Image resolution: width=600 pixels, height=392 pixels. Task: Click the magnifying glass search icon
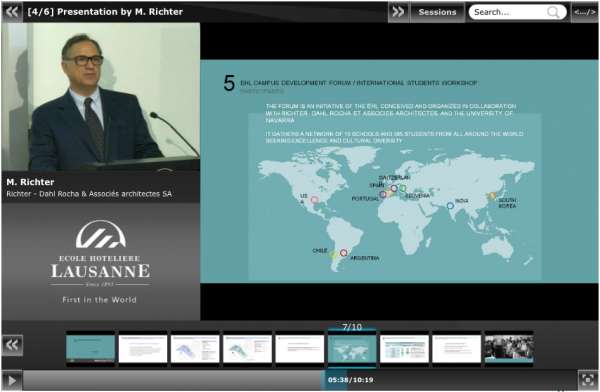pyautogui.click(x=553, y=12)
